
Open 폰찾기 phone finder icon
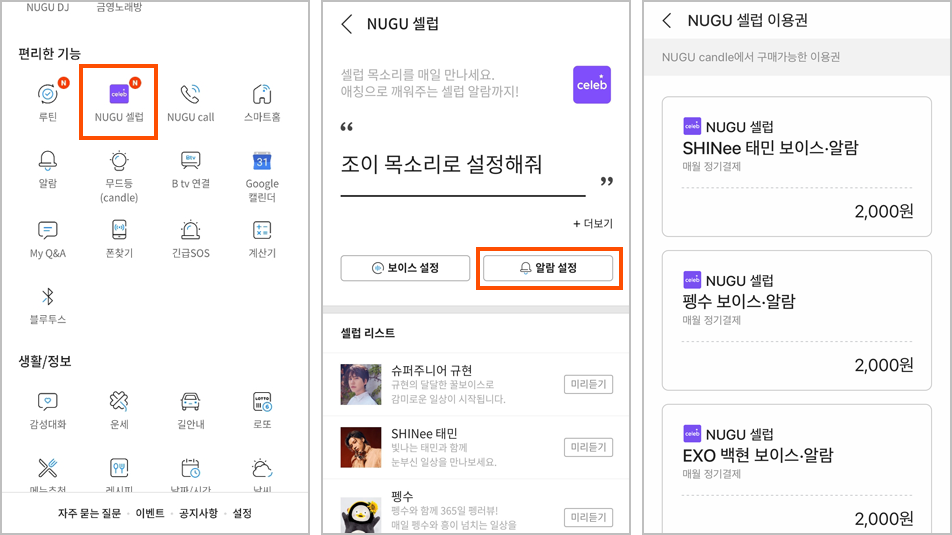pyautogui.click(x=119, y=230)
